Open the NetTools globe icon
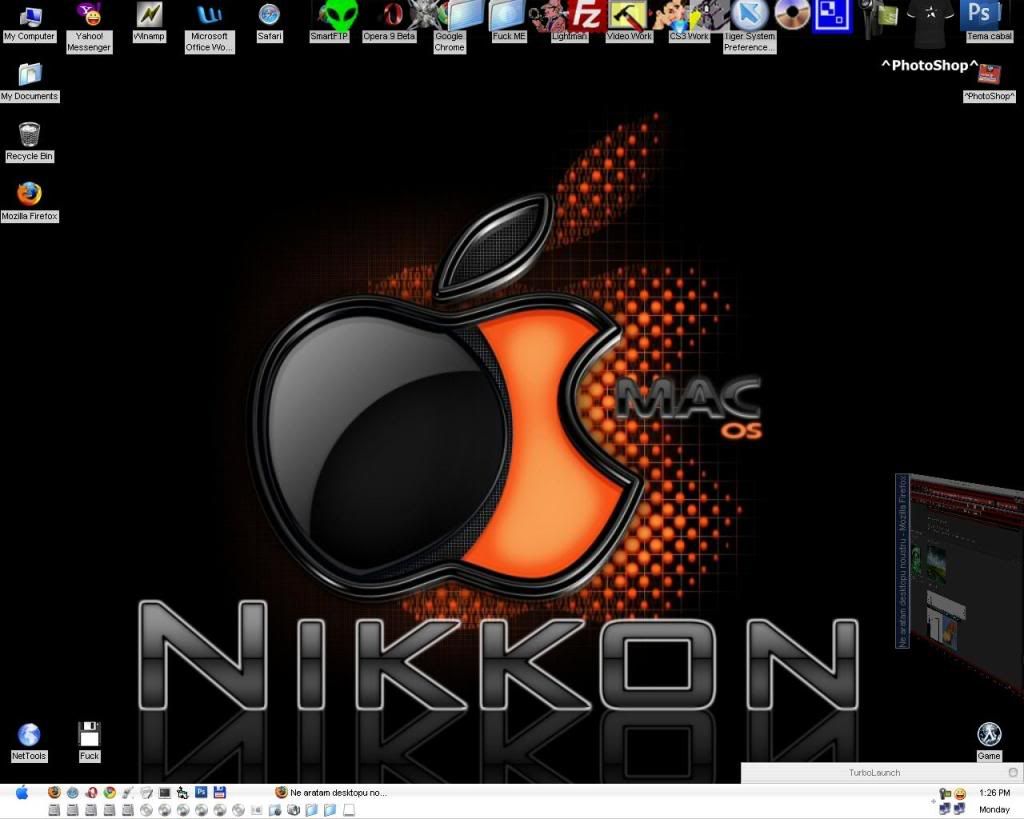 coord(29,743)
